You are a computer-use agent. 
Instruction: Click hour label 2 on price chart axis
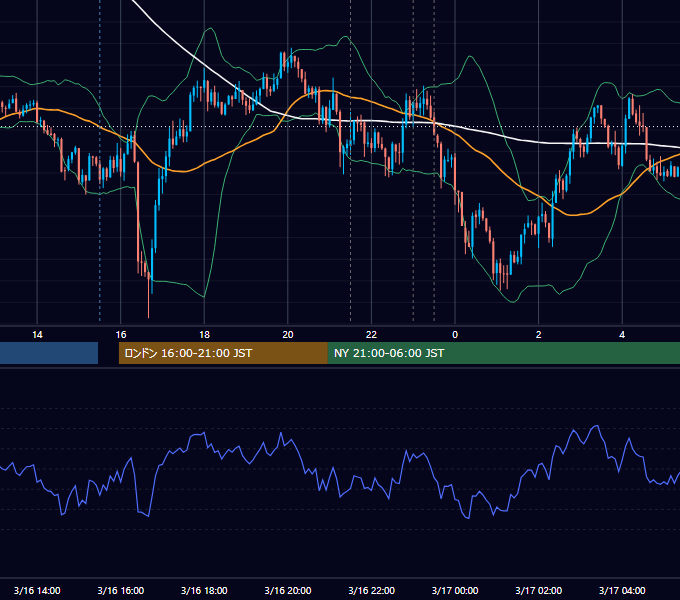tap(539, 335)
